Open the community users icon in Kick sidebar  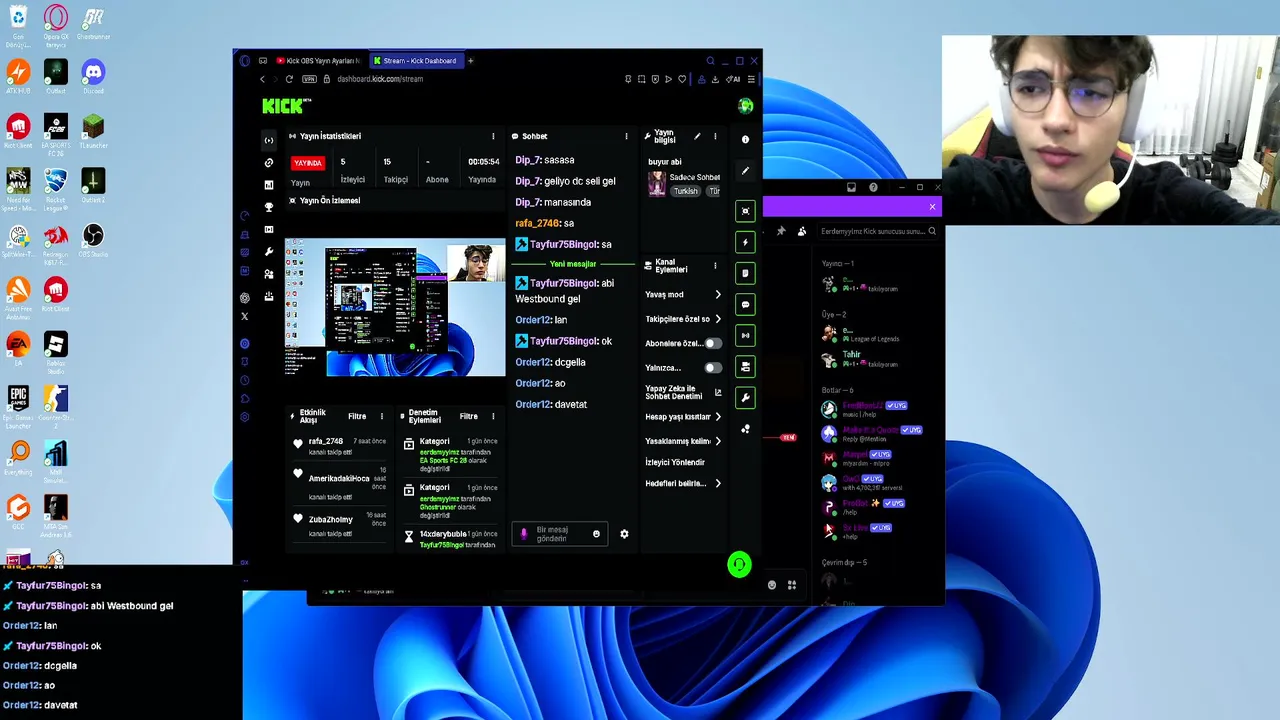tap(268, 274)
